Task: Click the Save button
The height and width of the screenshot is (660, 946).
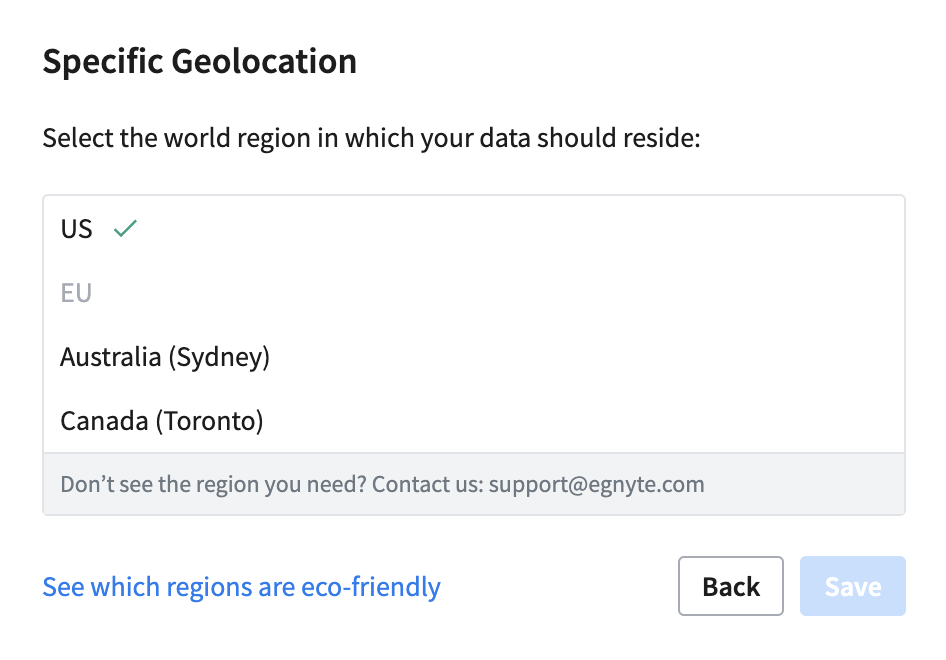Action: pyautogui.click(x=852, y=586)
